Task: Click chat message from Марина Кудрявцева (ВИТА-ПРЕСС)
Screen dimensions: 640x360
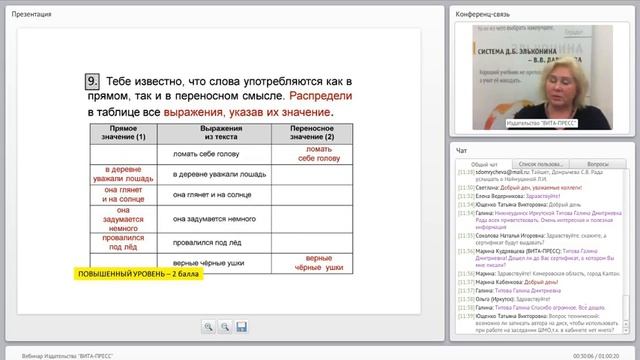Action: 536,258
